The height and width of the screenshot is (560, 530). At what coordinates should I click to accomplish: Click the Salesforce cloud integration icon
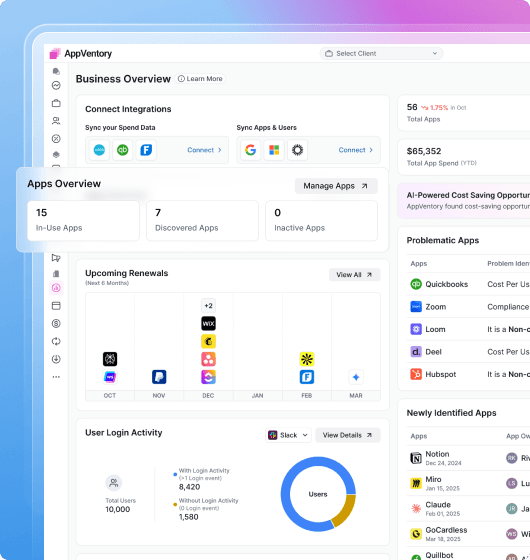[x=99, y=150]
